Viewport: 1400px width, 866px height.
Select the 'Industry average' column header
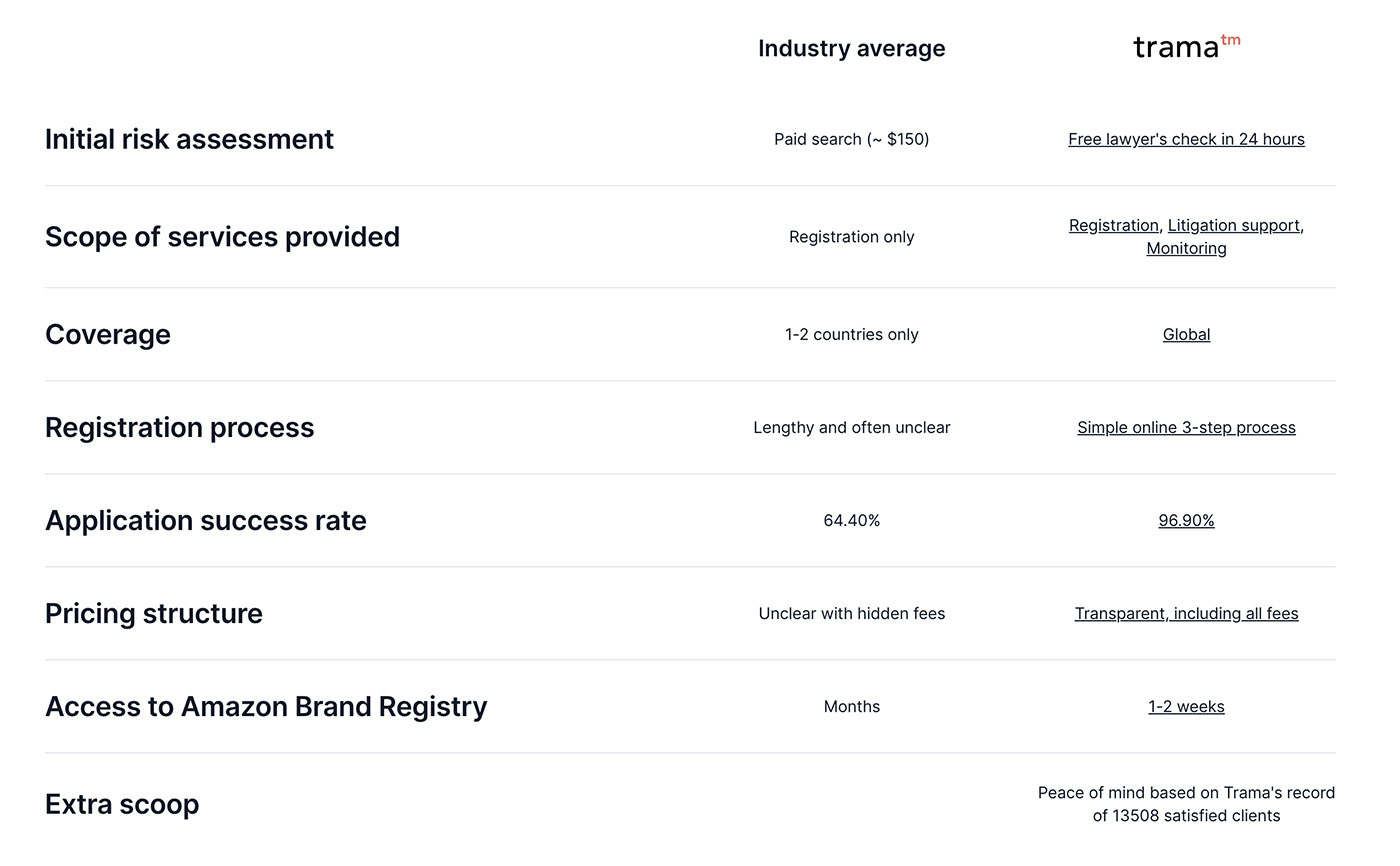point(851,48)
